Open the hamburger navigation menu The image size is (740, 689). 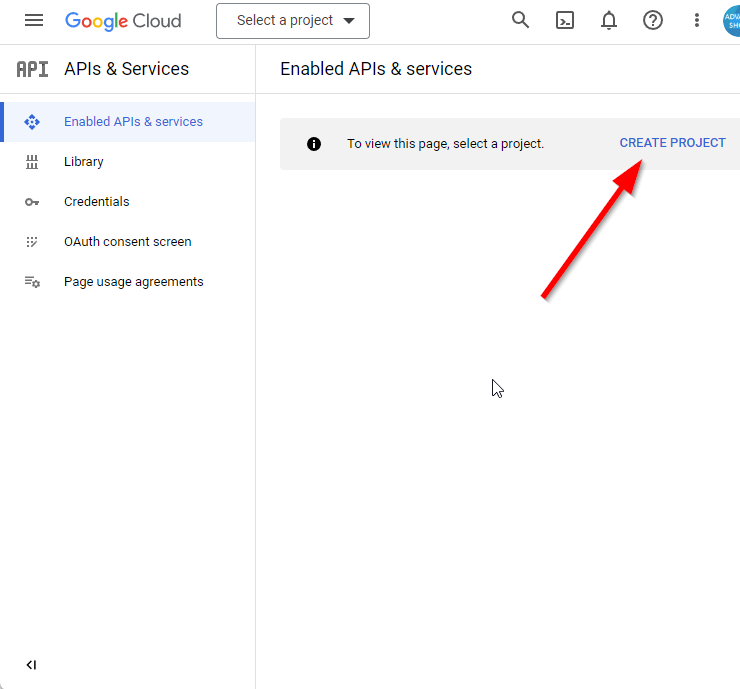pyautogui.click(x=34, y=20)
